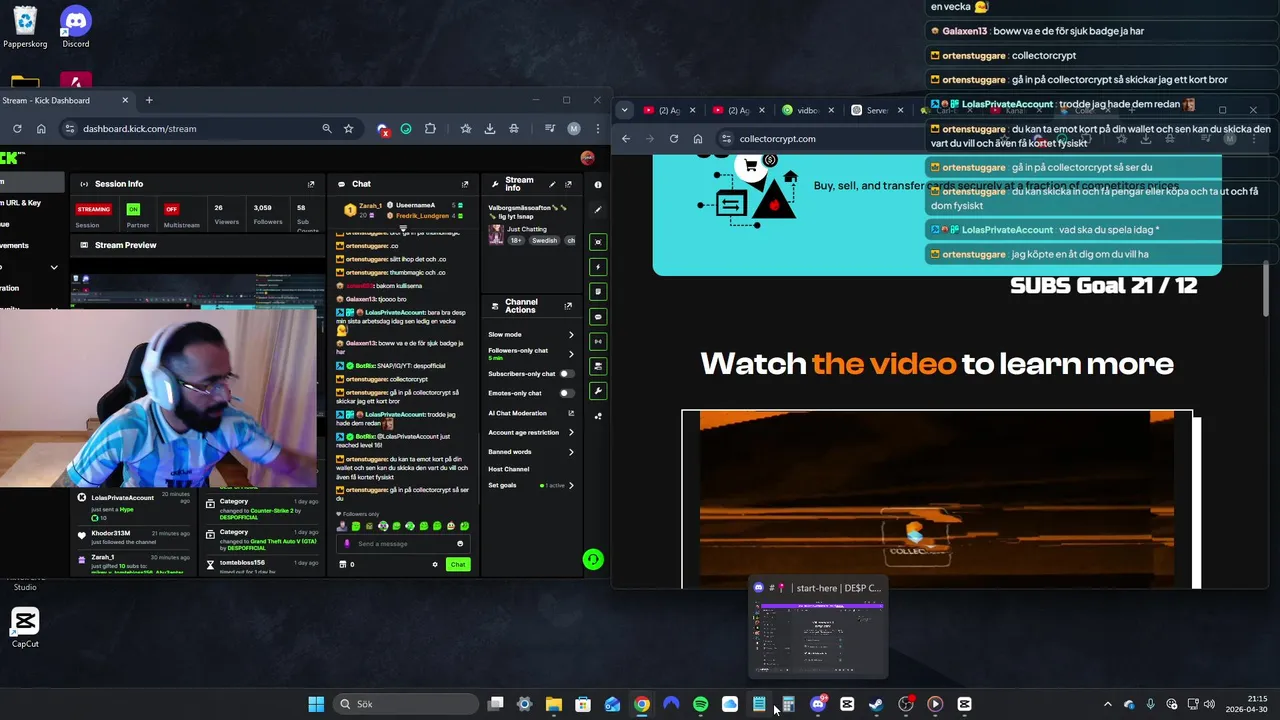Click the Send a message chat field
Viewport: 1280px width, 720px height.
click(403, 543)
